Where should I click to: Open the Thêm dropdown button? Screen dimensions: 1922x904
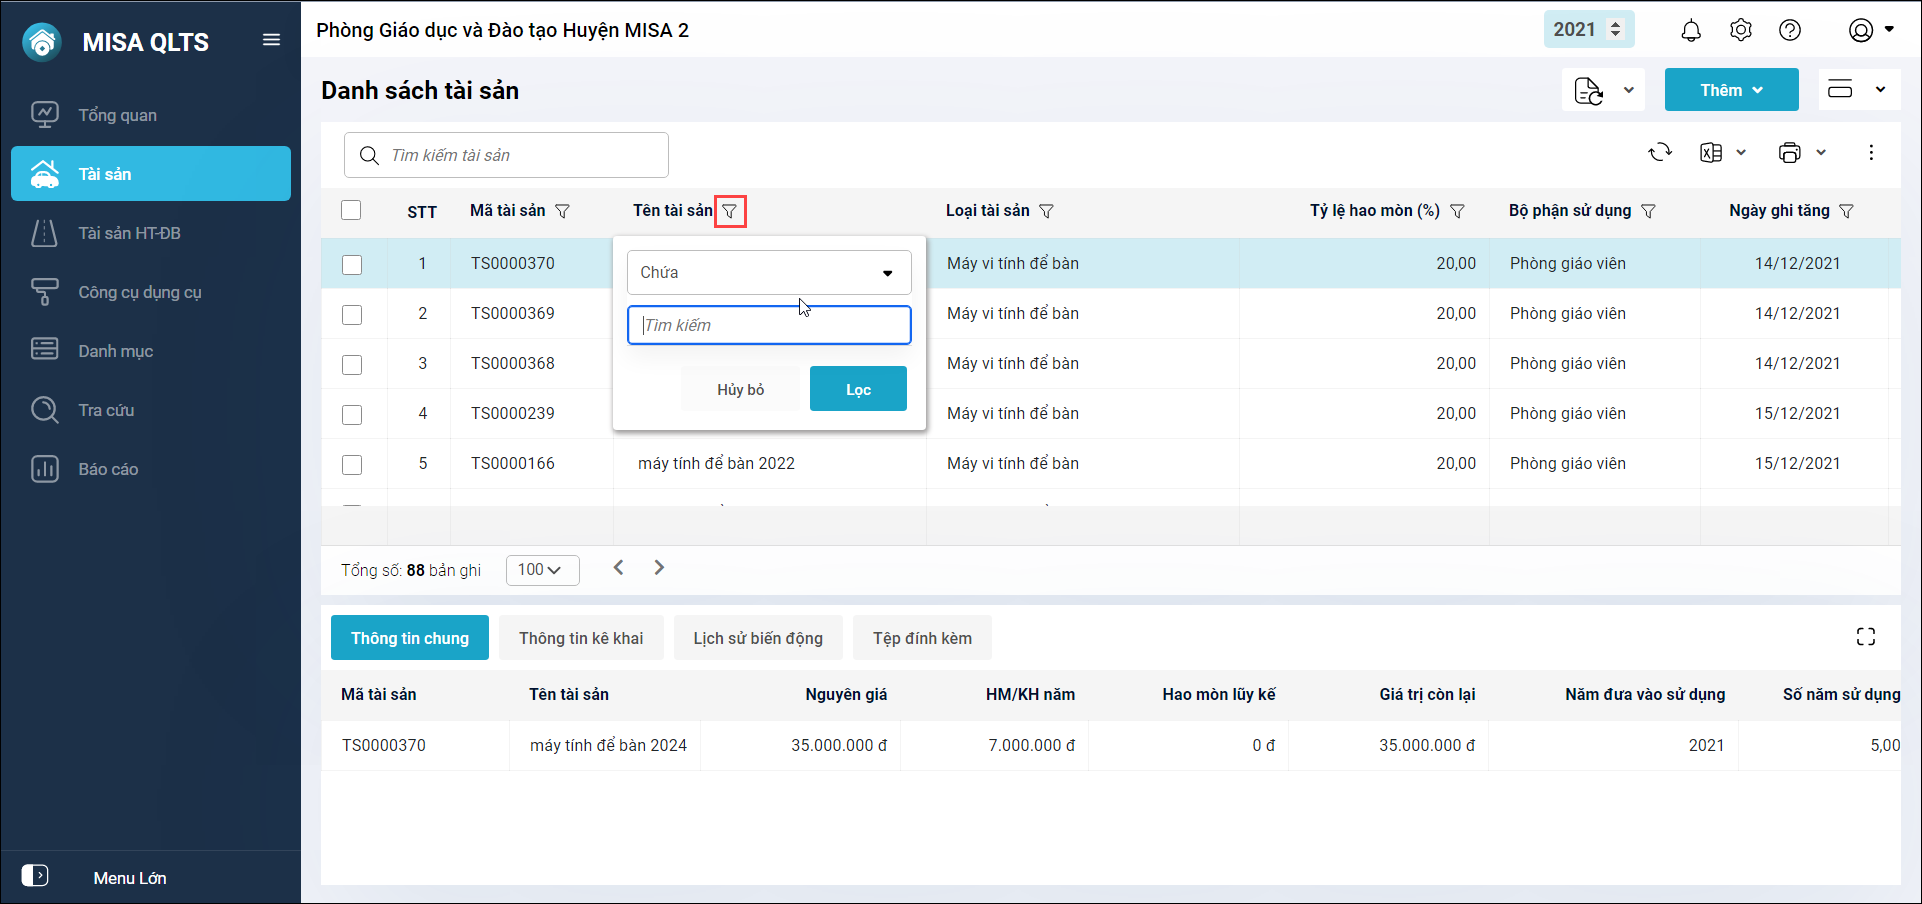click(x=1731, y=90)
